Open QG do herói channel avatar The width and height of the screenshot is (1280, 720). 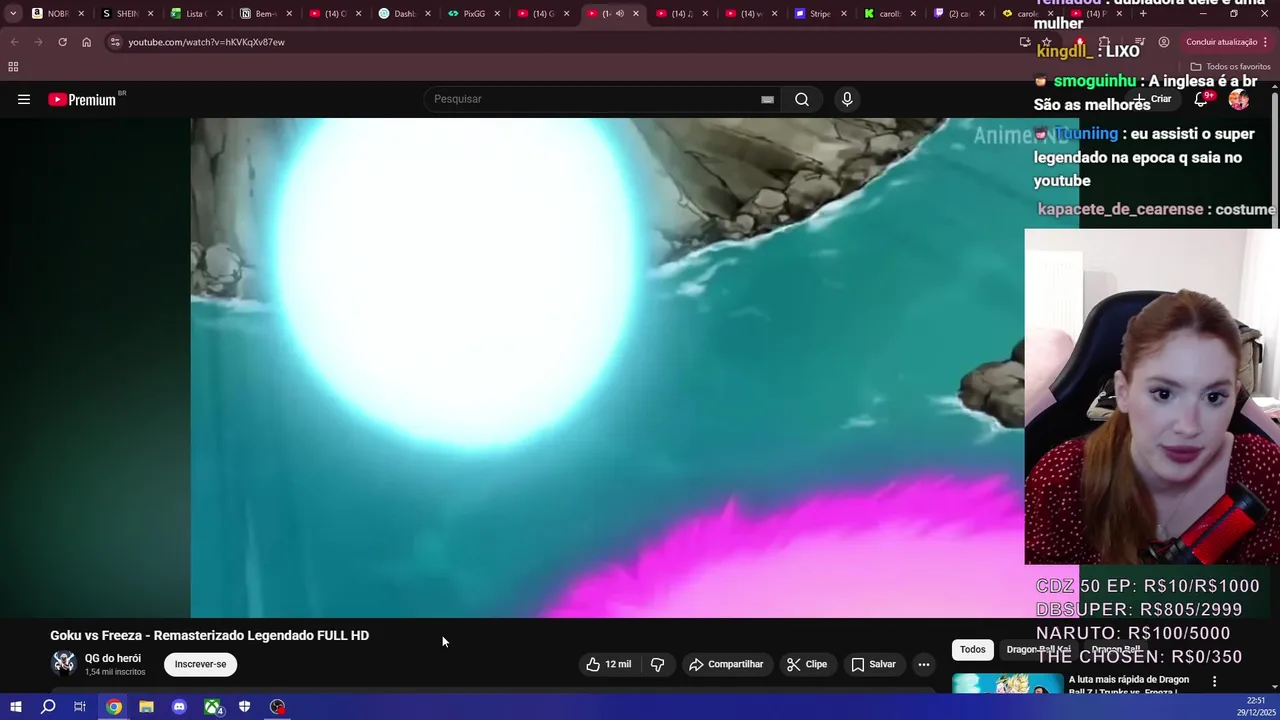(x=64, y=663)
